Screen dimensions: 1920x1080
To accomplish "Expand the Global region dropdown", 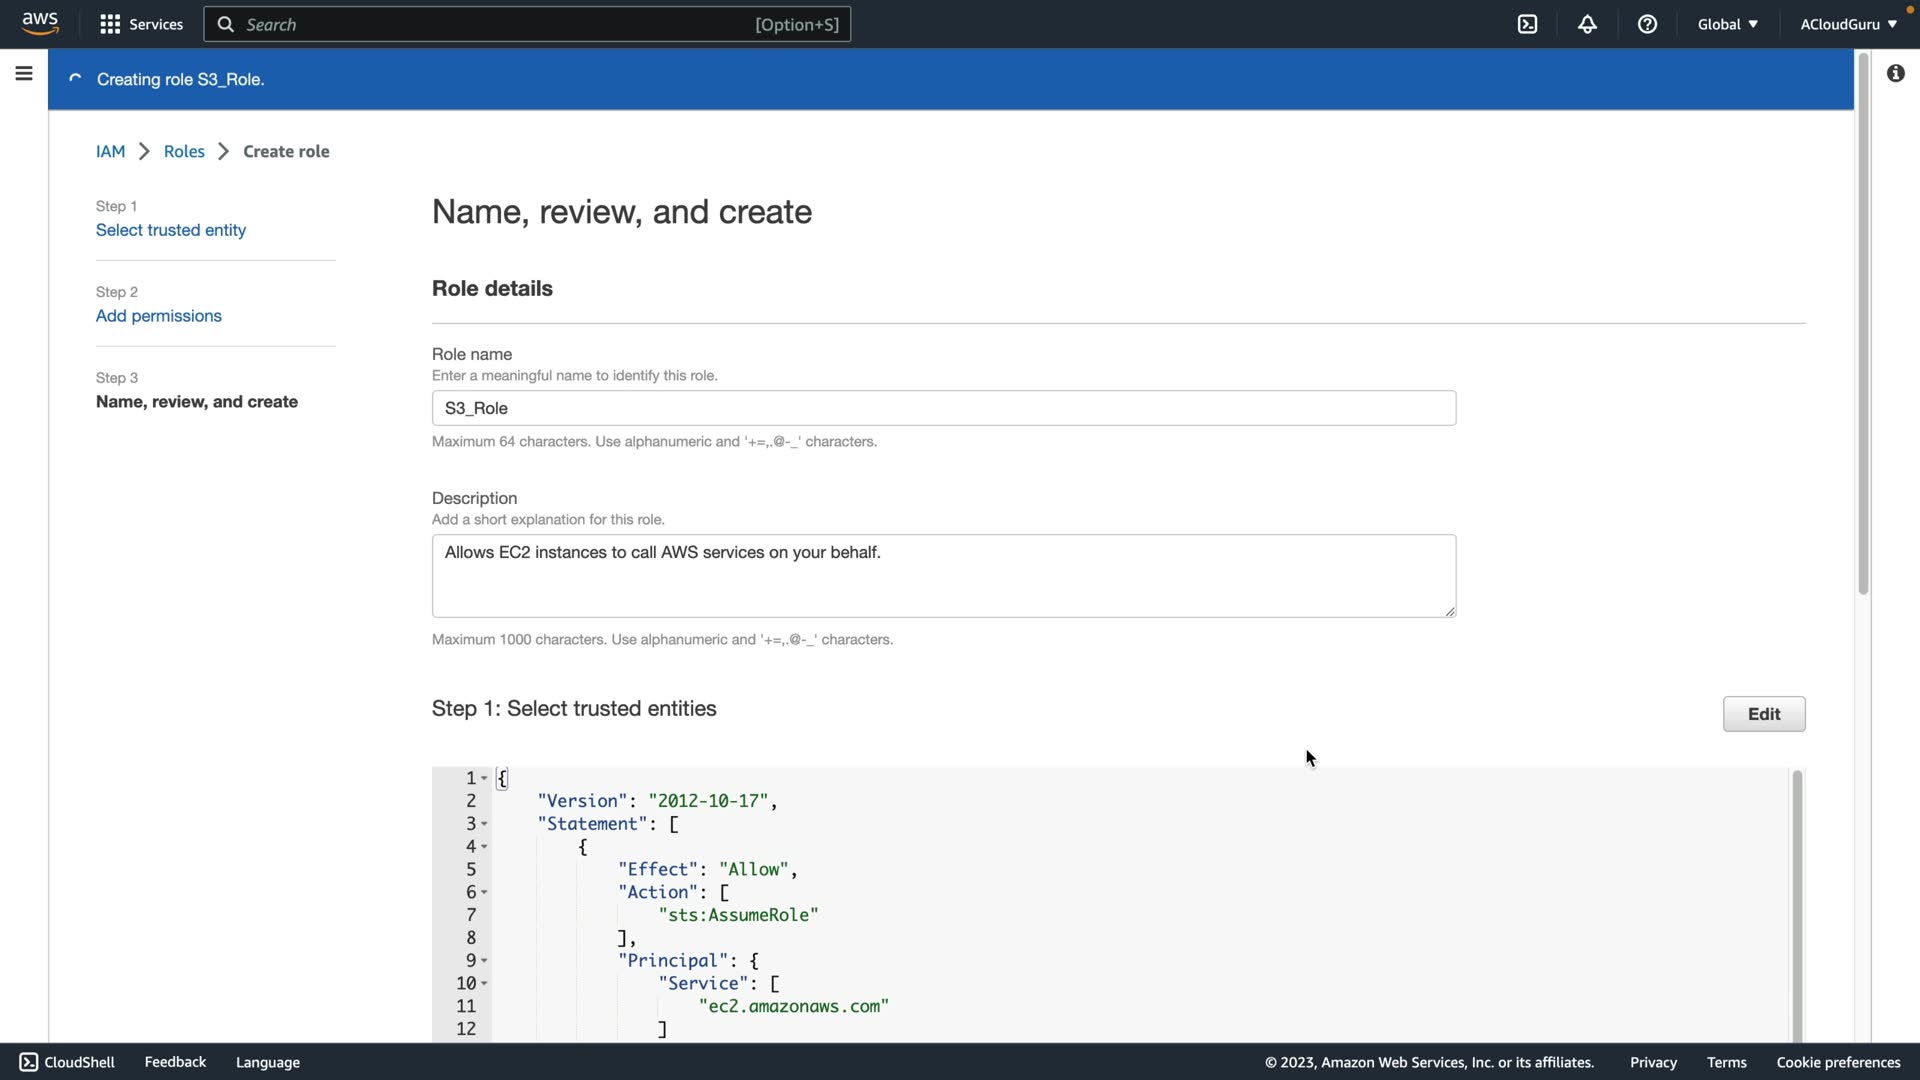I will (x=1727, y=24).
